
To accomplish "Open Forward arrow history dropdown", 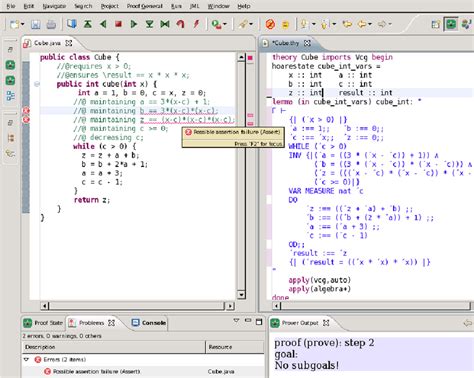I will (390, 24).
